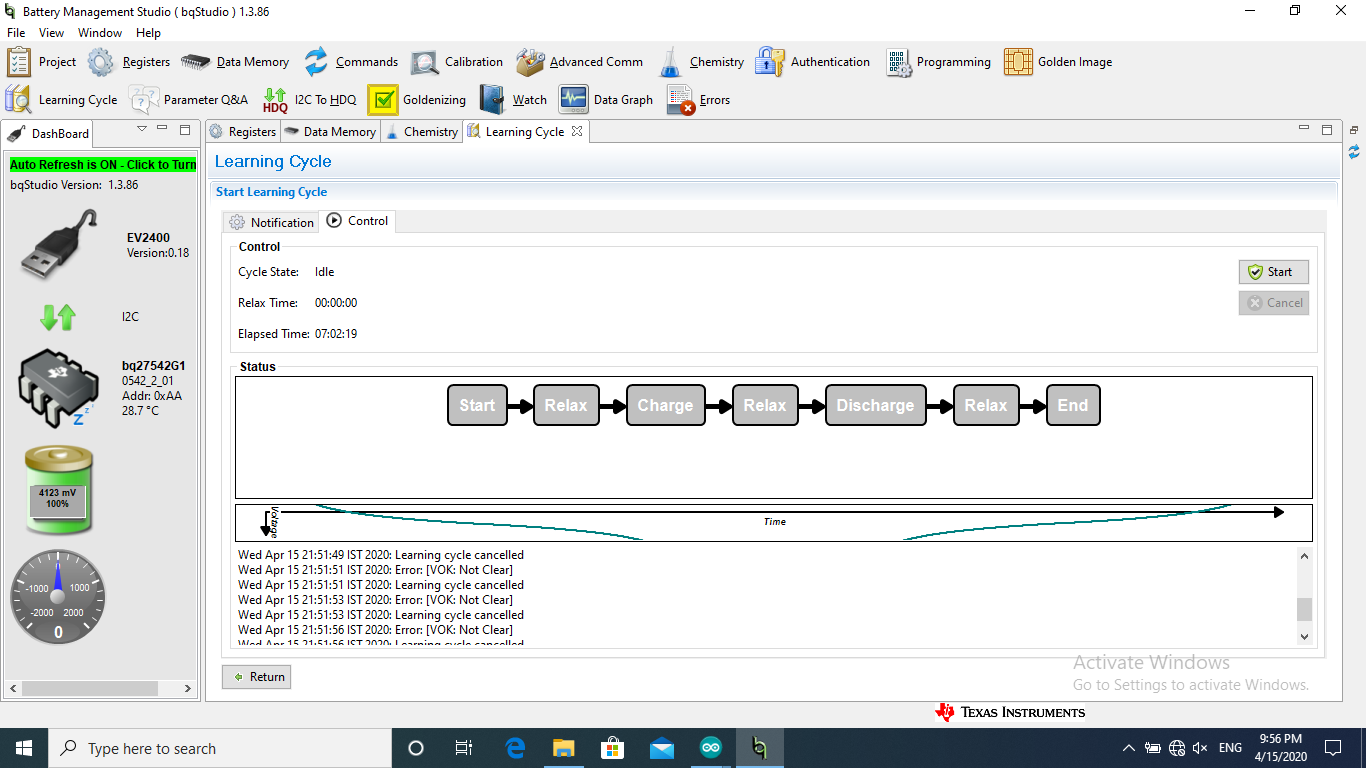Open File Explorer from taskbar
The image size is (1366, 768).
(564, 748)
